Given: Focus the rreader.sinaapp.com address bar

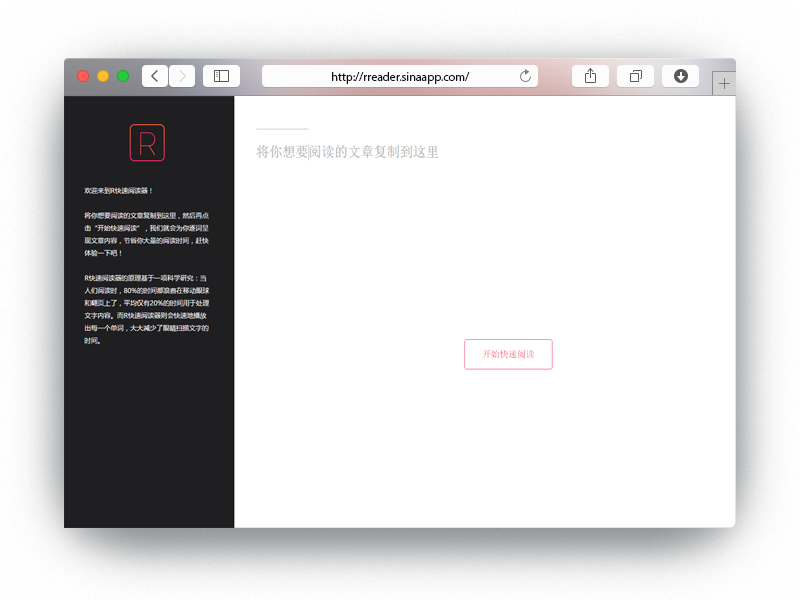Looking at the screenshot, I should [x=400, y=77].
